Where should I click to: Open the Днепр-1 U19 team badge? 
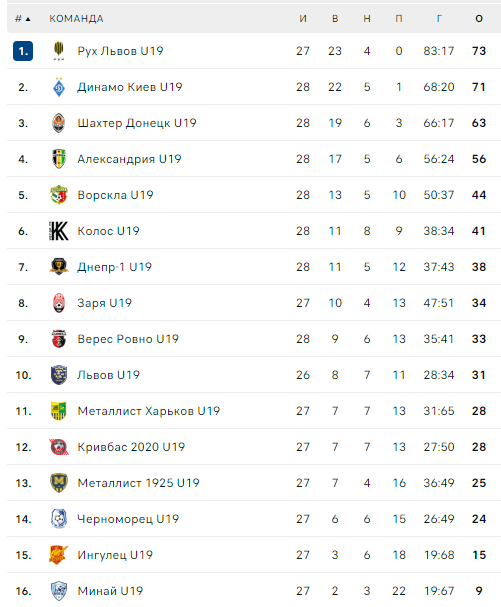tap(59, 267)
